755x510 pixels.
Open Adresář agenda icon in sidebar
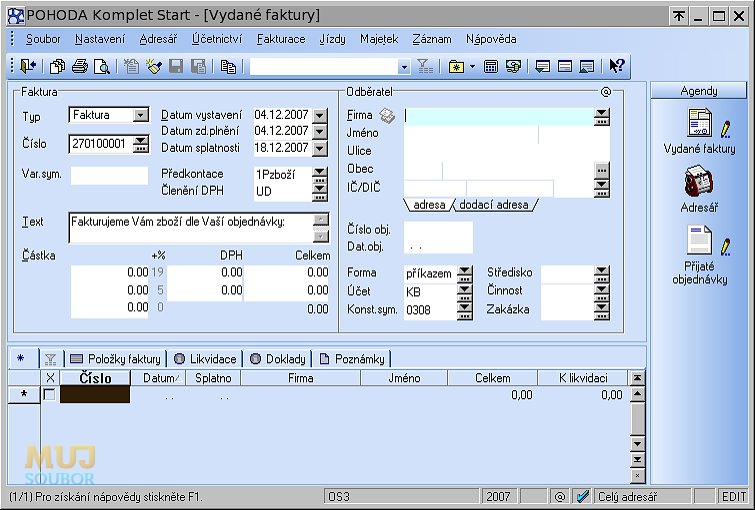click(699, 181)
